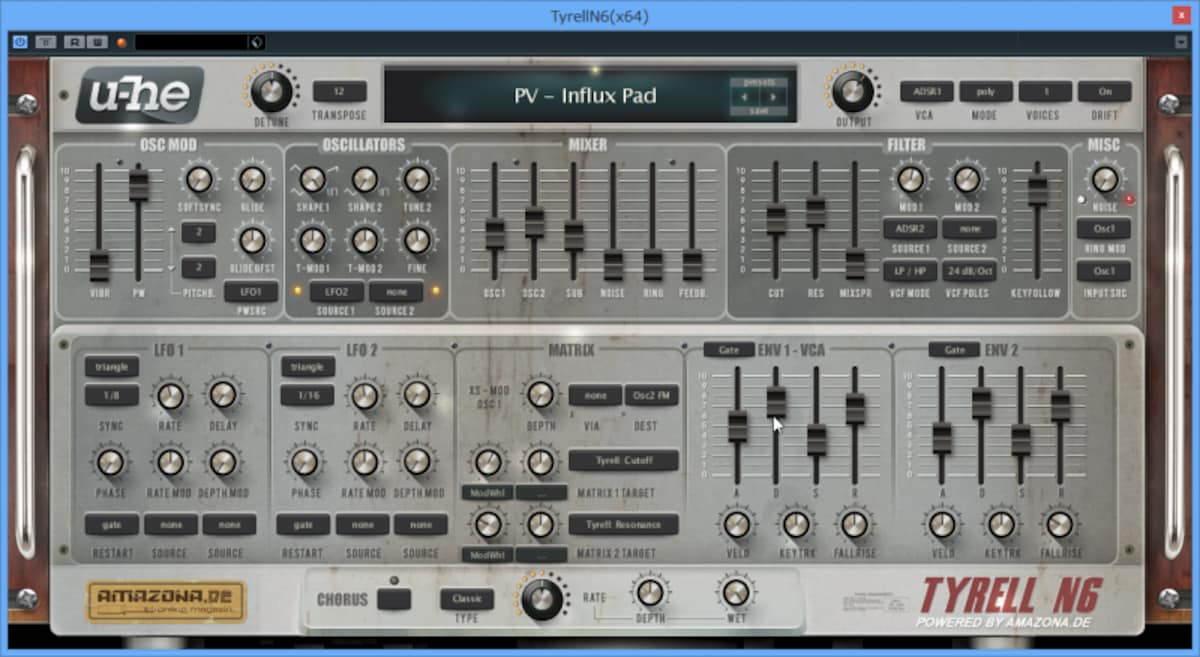Open the VCF MODE selector LP / HP
The height and width of the screenshot is (657, 1200).
point(910,271)
